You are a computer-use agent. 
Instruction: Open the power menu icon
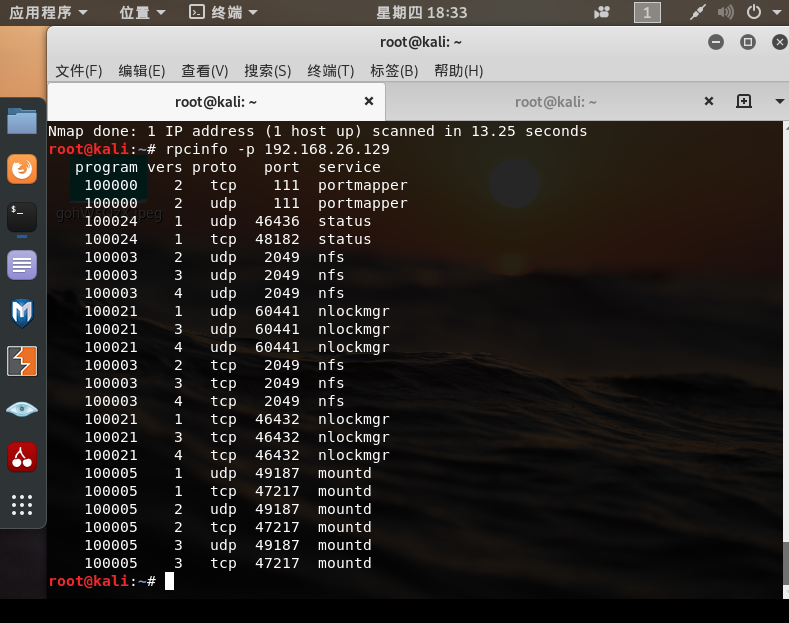[754, 12]
